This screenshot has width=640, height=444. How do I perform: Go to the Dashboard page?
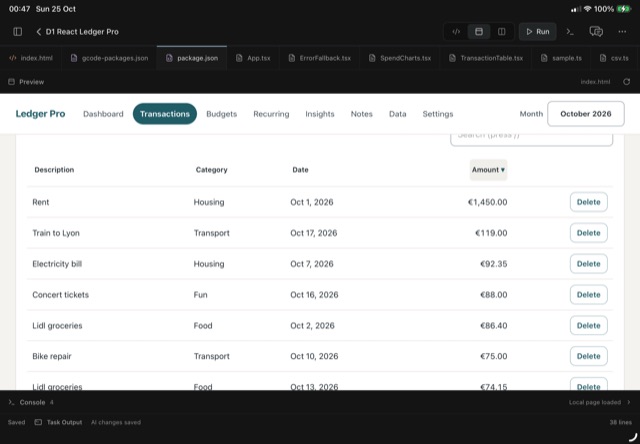103,114
